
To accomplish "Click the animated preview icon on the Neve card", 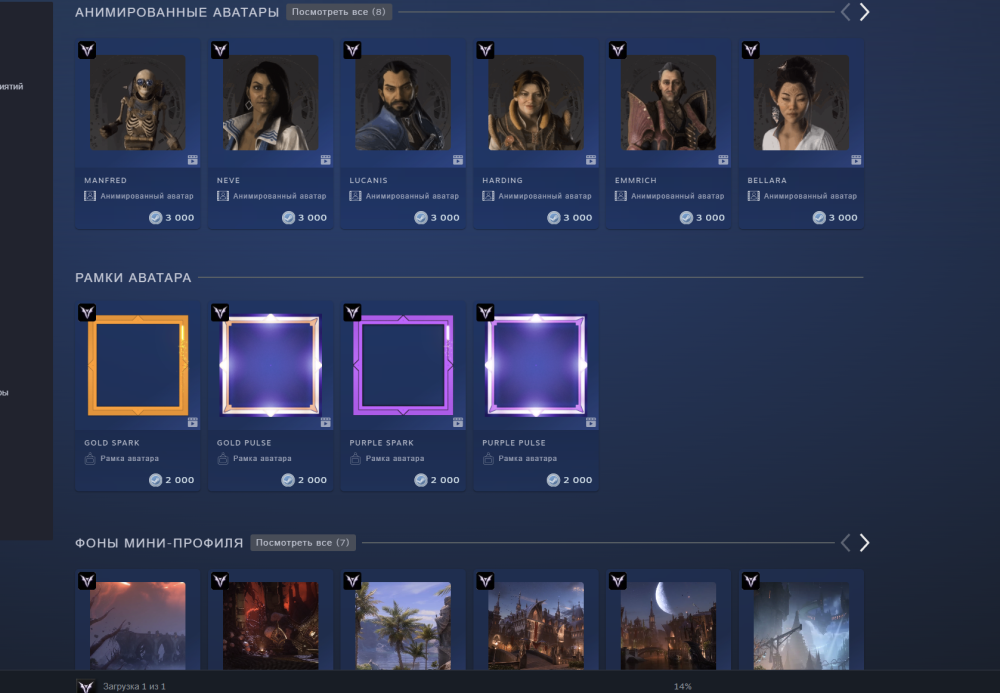I will tap(324, 159).
